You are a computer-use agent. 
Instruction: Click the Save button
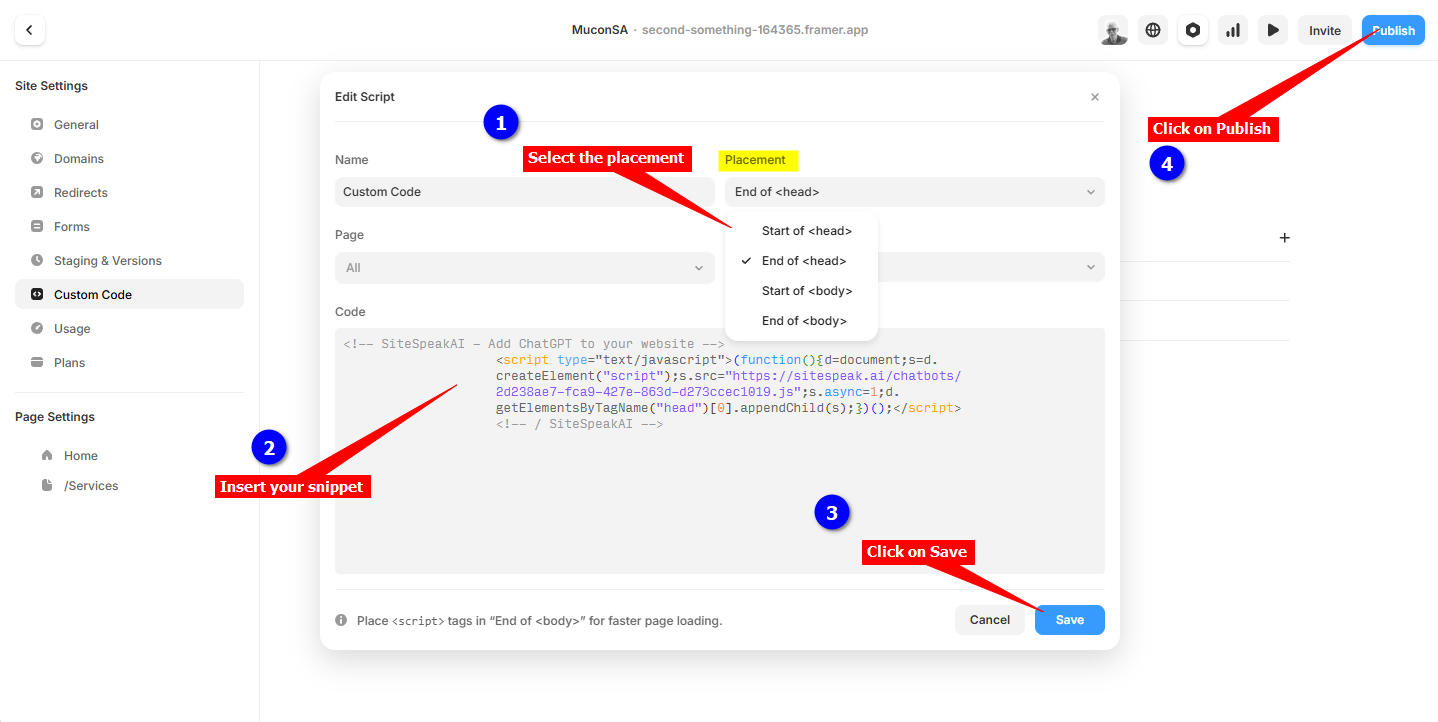(x=1070, y=620)
